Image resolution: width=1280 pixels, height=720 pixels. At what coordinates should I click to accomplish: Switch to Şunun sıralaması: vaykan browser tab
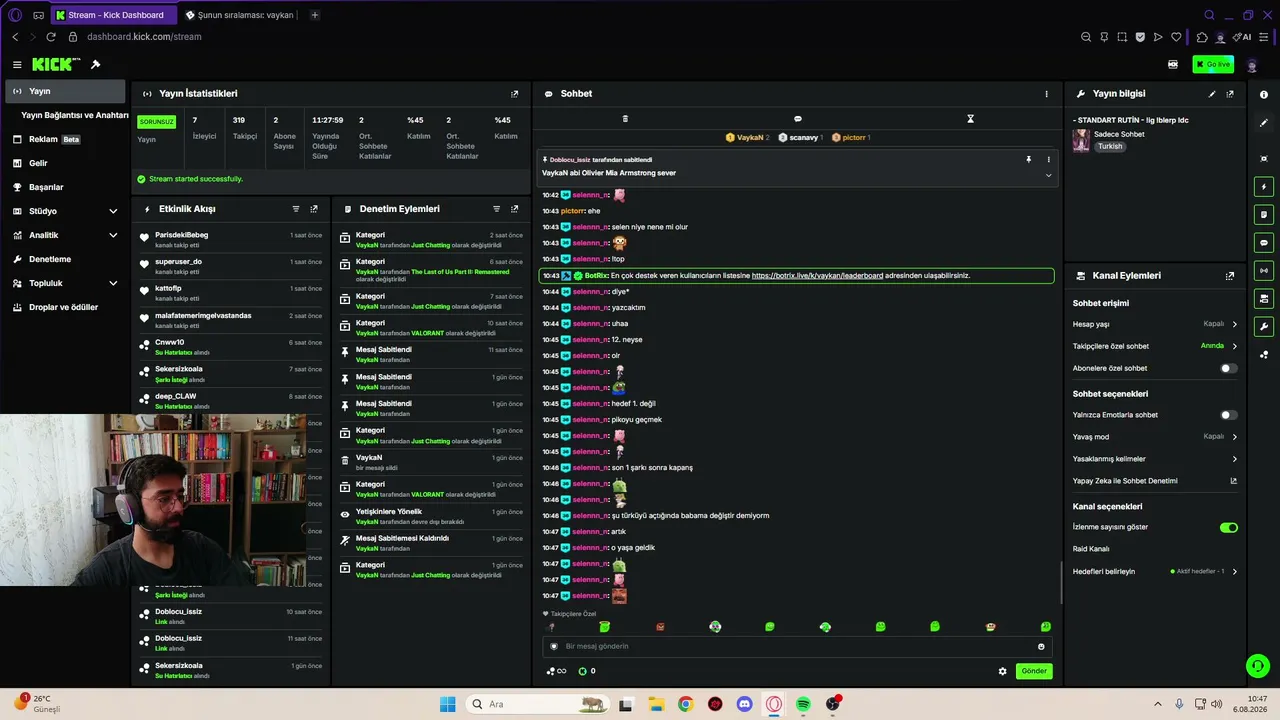point(240,15)
